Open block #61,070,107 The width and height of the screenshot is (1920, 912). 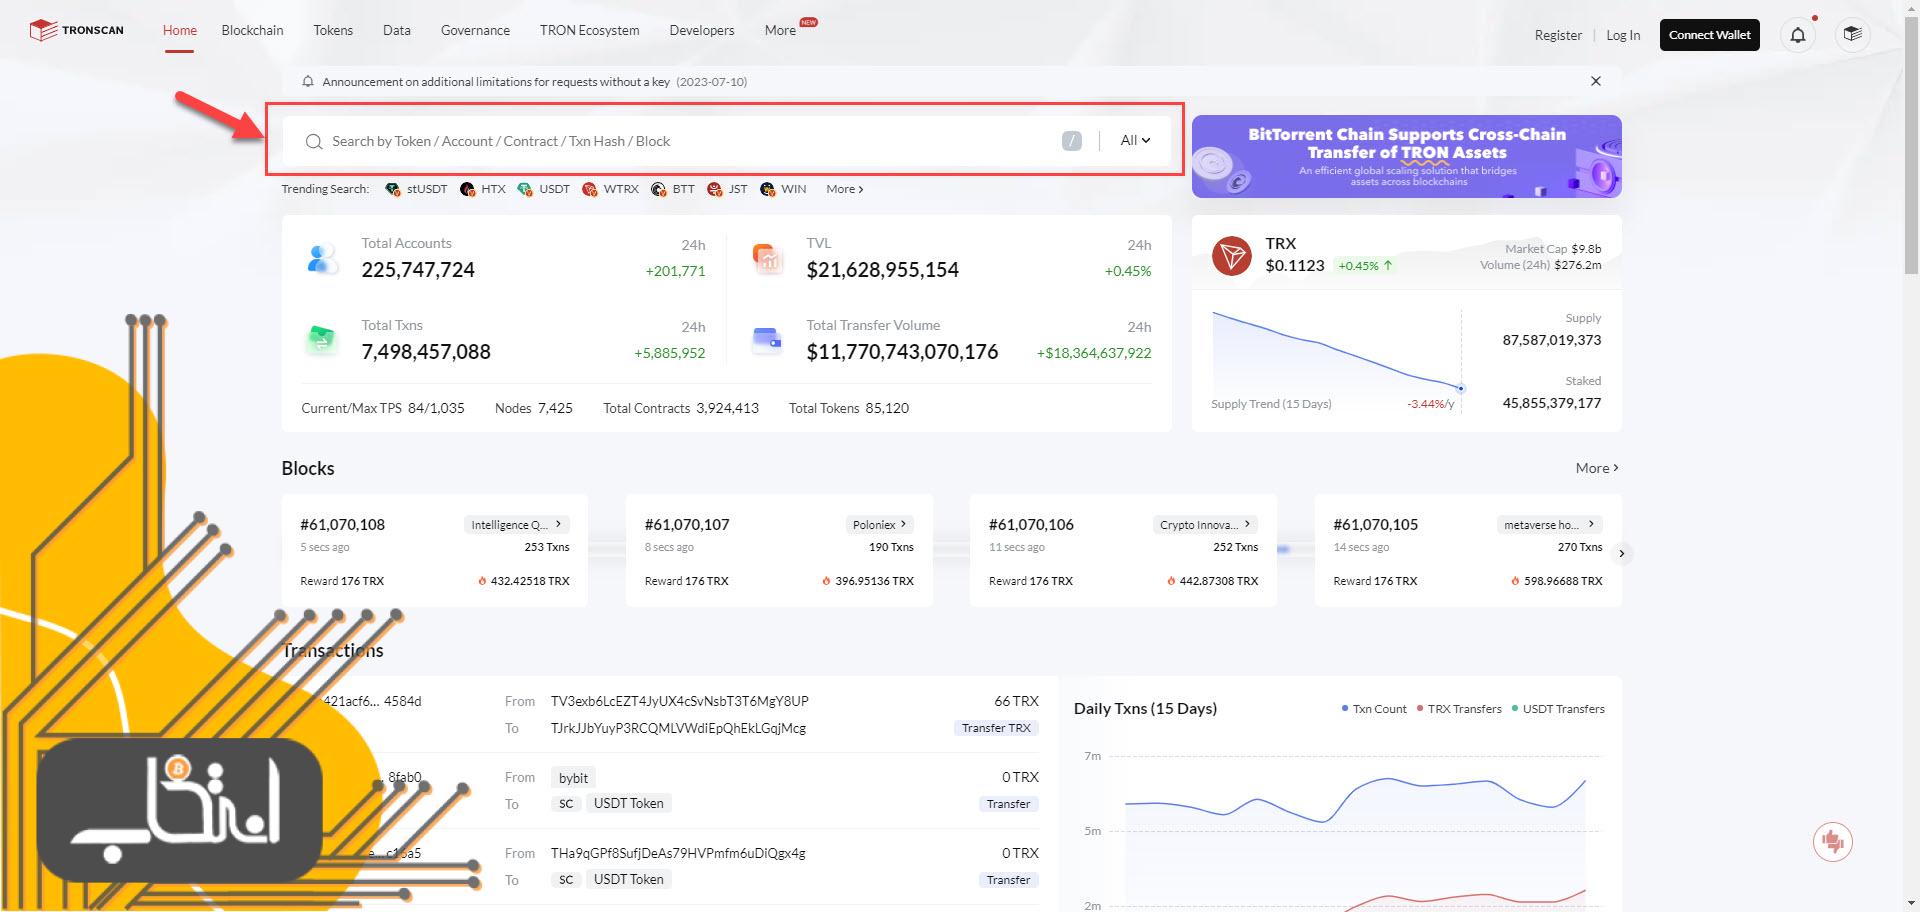[x=687, y=524]
